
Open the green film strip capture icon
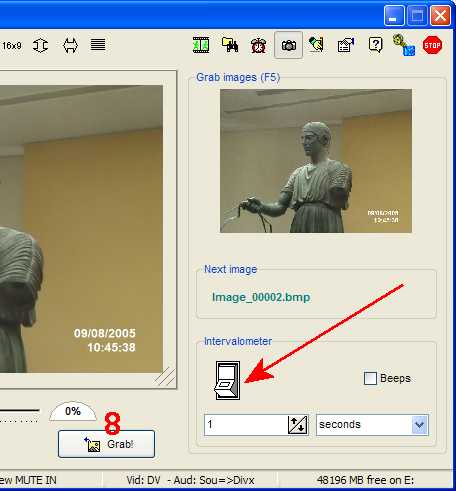pos(201,45)
